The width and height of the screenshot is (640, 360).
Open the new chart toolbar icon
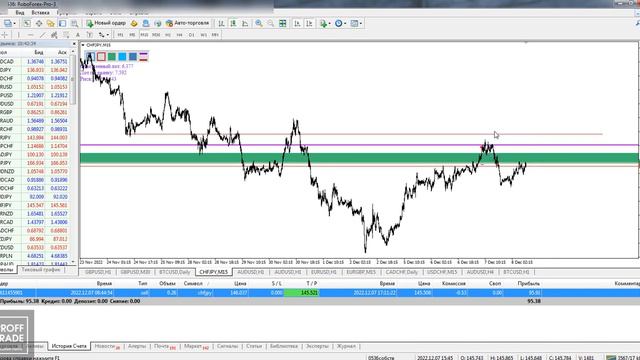pyautogui.click(x=7, y=23)
